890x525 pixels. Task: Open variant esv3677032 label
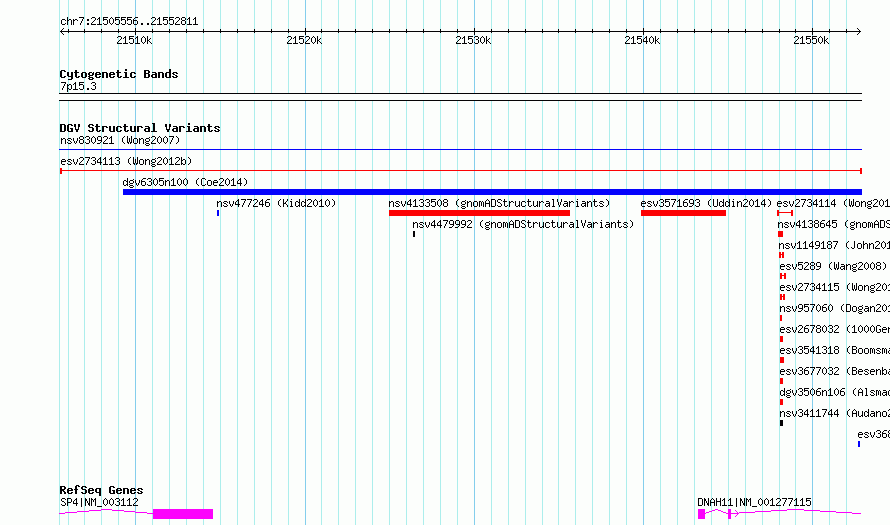(834, 371)
